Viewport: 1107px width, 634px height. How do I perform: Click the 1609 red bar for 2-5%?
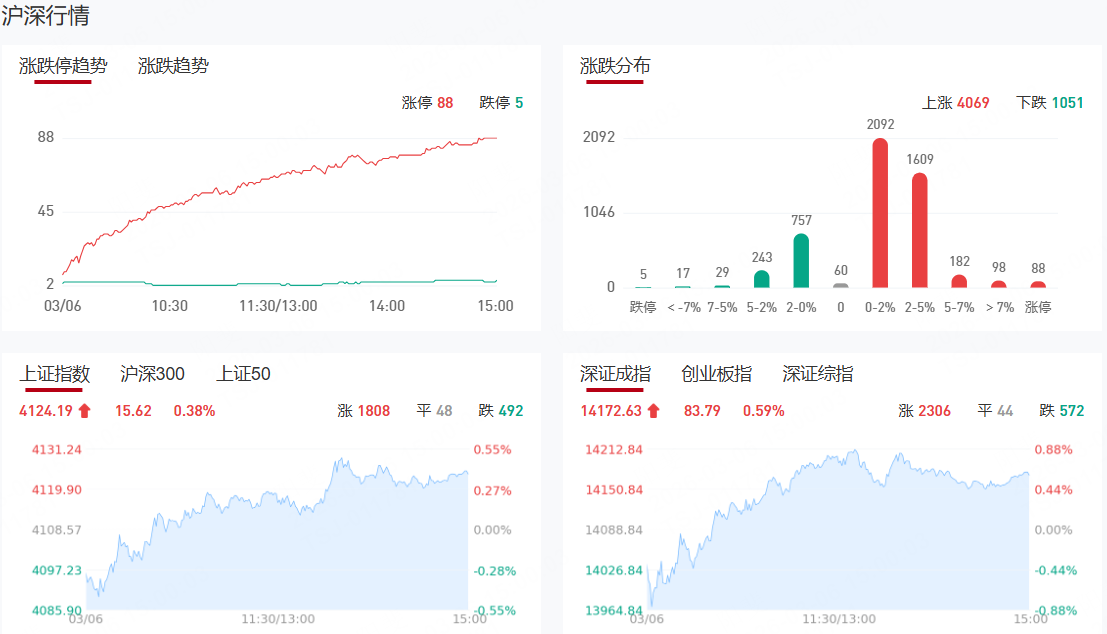click(920, 230)
